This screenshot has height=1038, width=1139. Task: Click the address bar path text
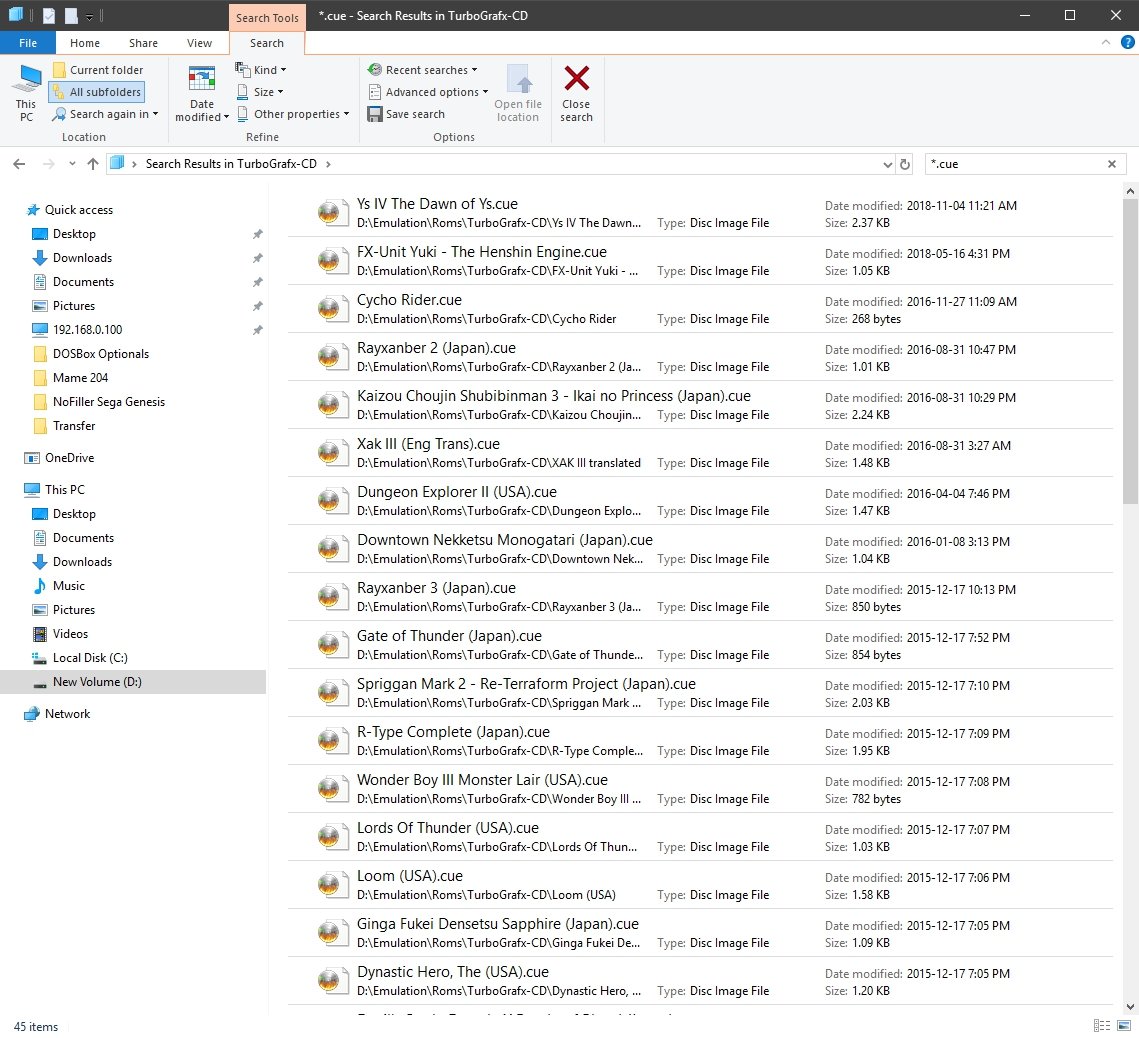[x=231, y=164]
